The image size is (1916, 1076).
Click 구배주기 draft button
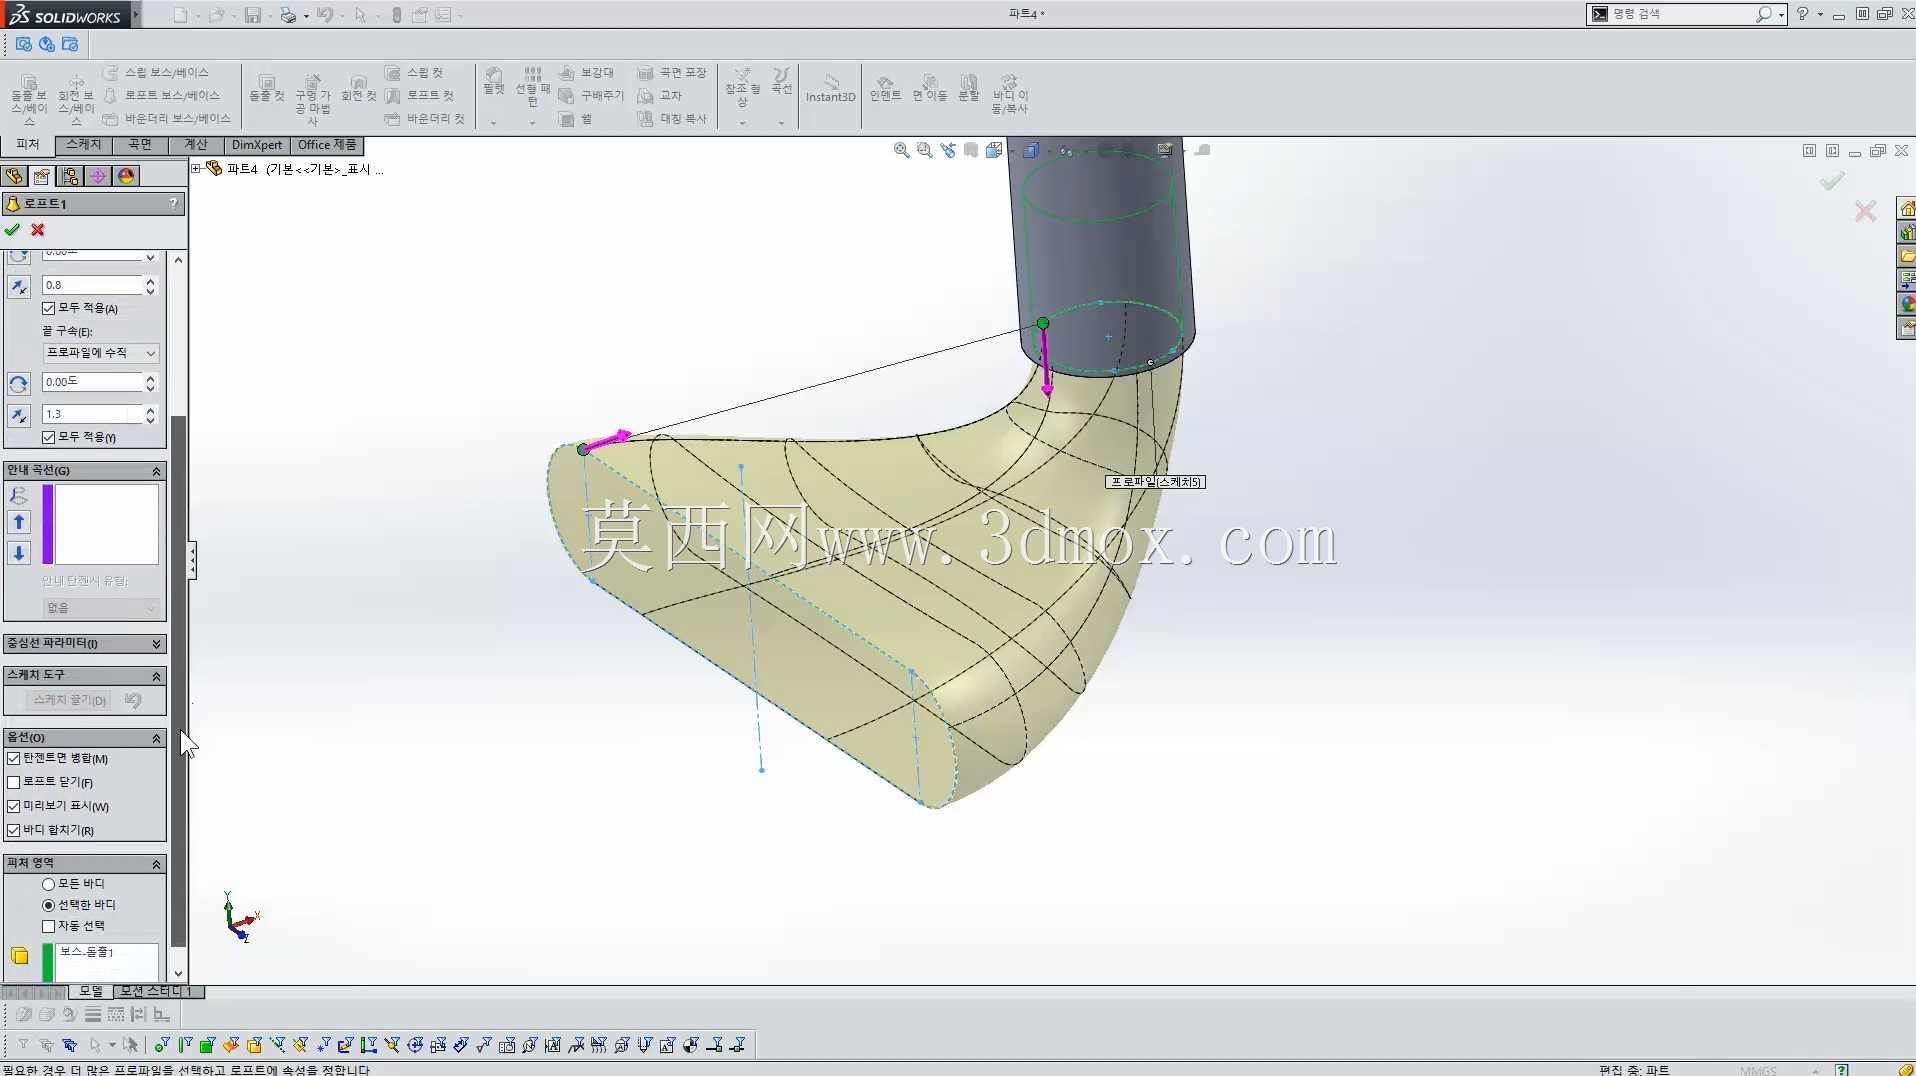(x=592, y=96)
